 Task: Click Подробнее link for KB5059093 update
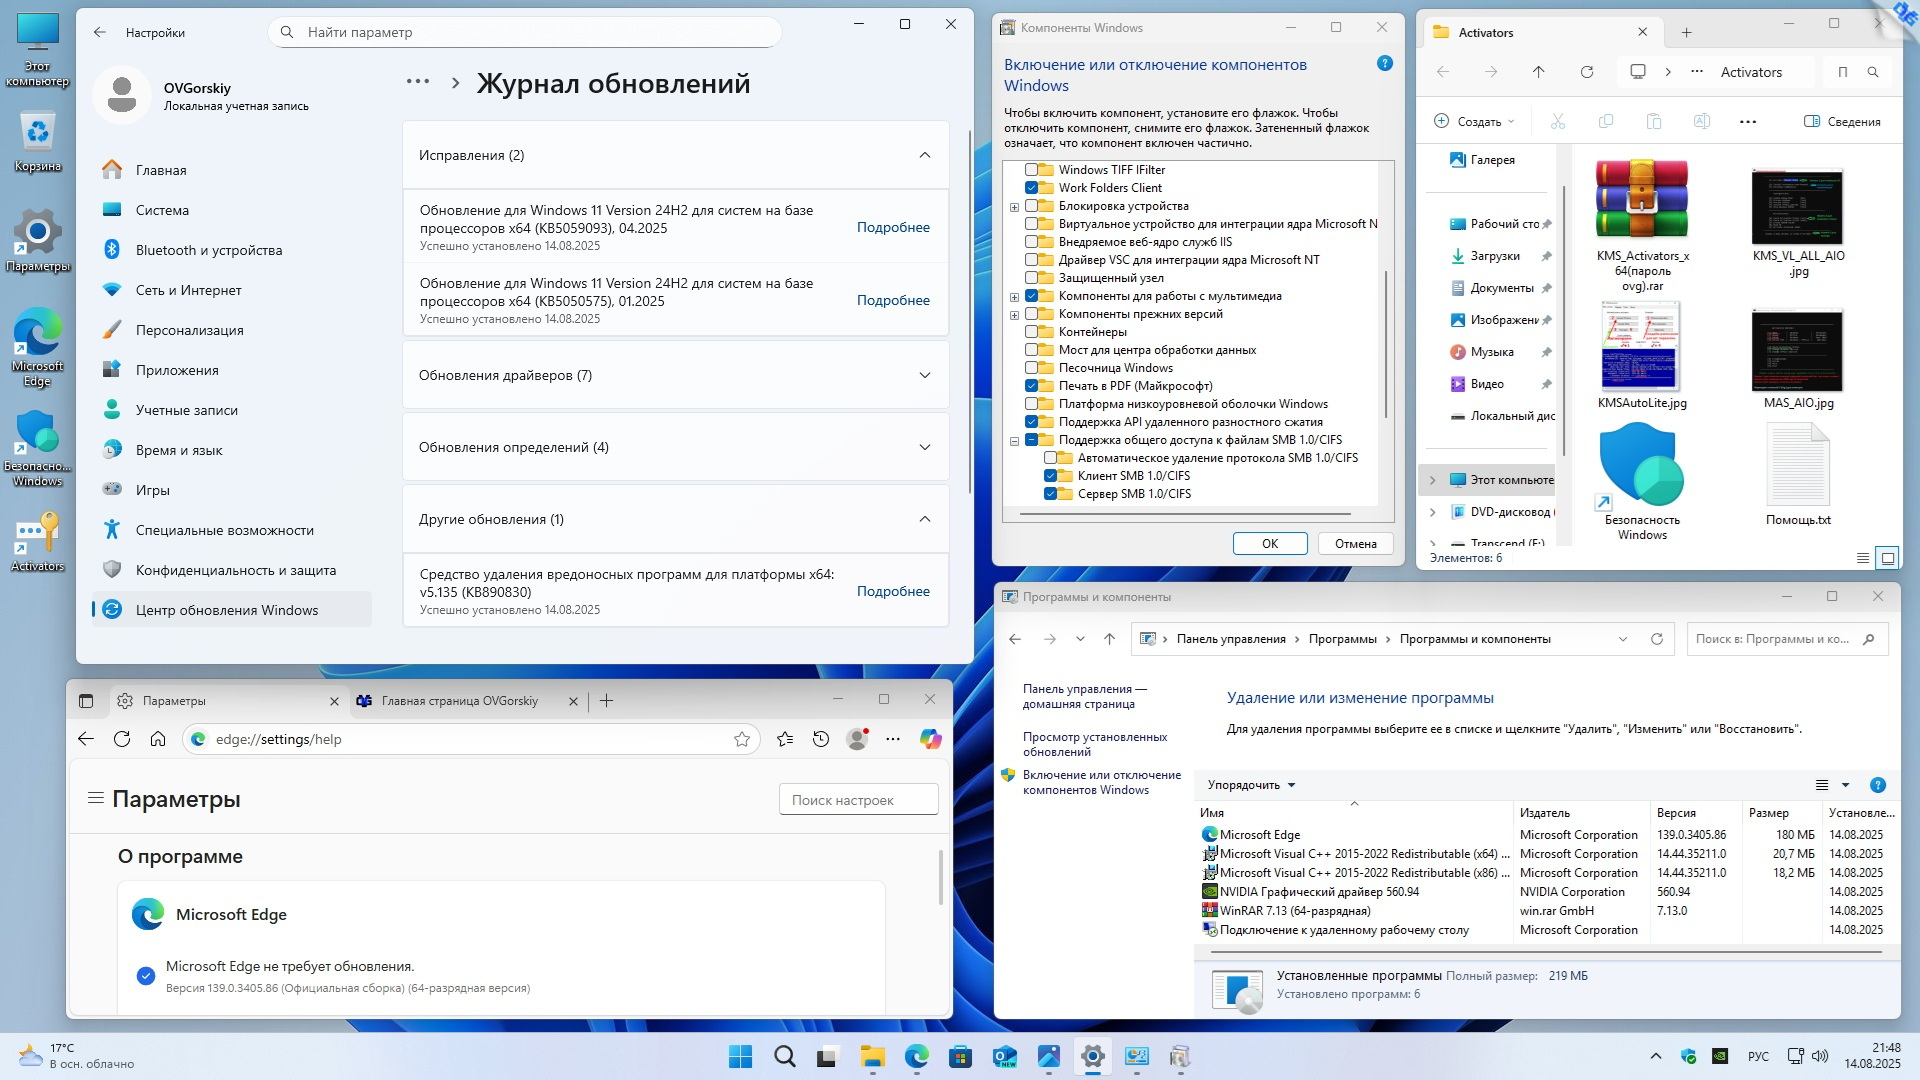893,227
